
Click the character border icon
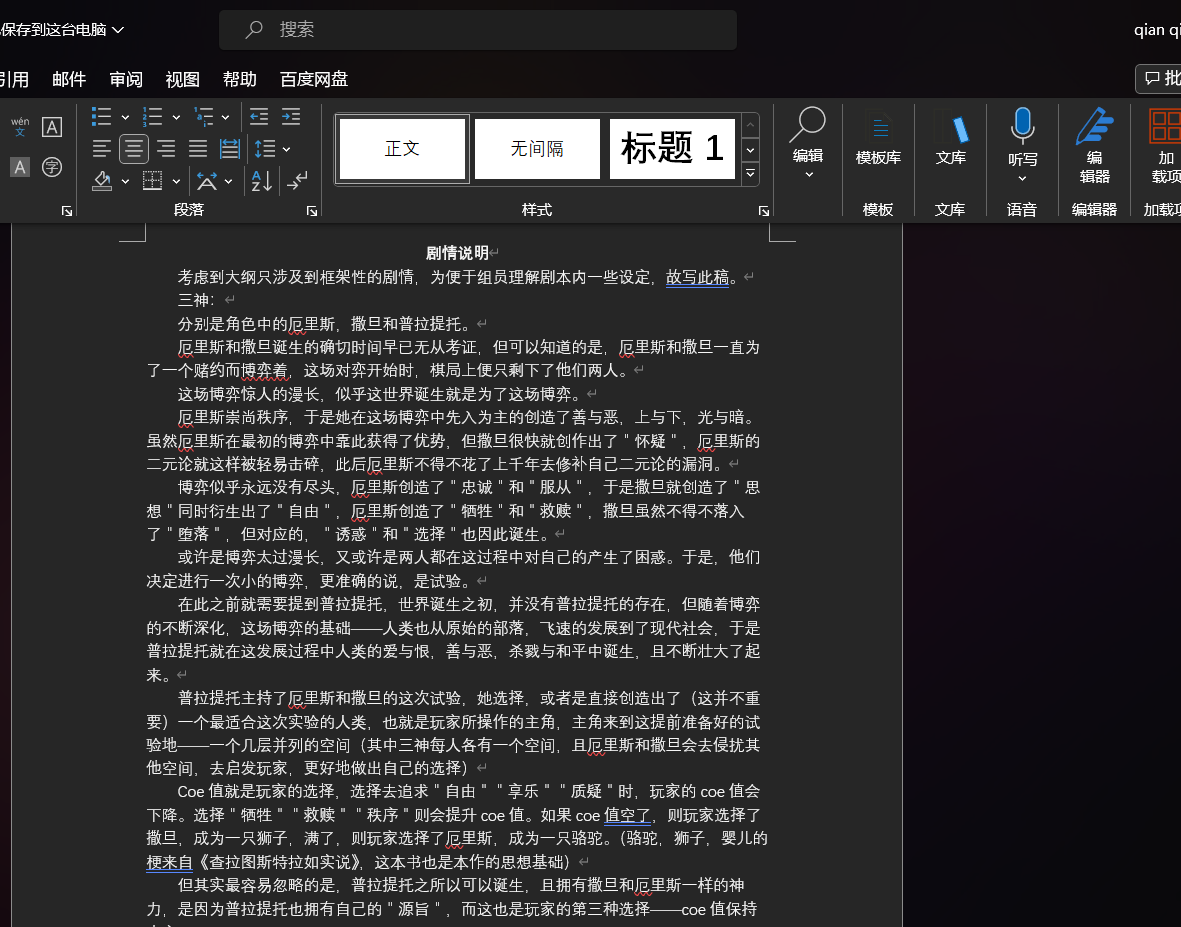point(52,127)
